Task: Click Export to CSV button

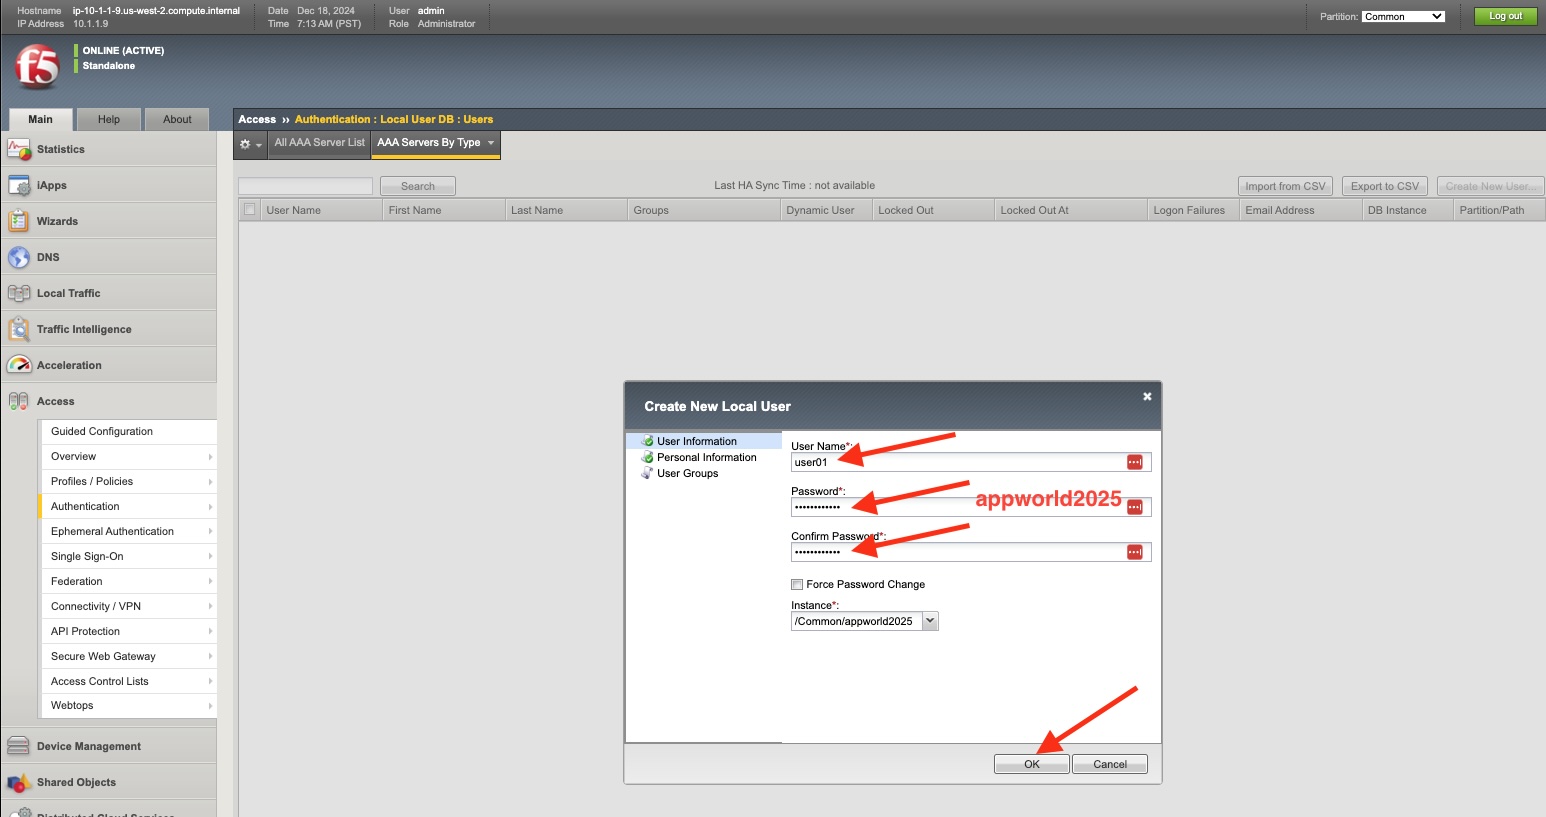Action: tap(1385, 186)
